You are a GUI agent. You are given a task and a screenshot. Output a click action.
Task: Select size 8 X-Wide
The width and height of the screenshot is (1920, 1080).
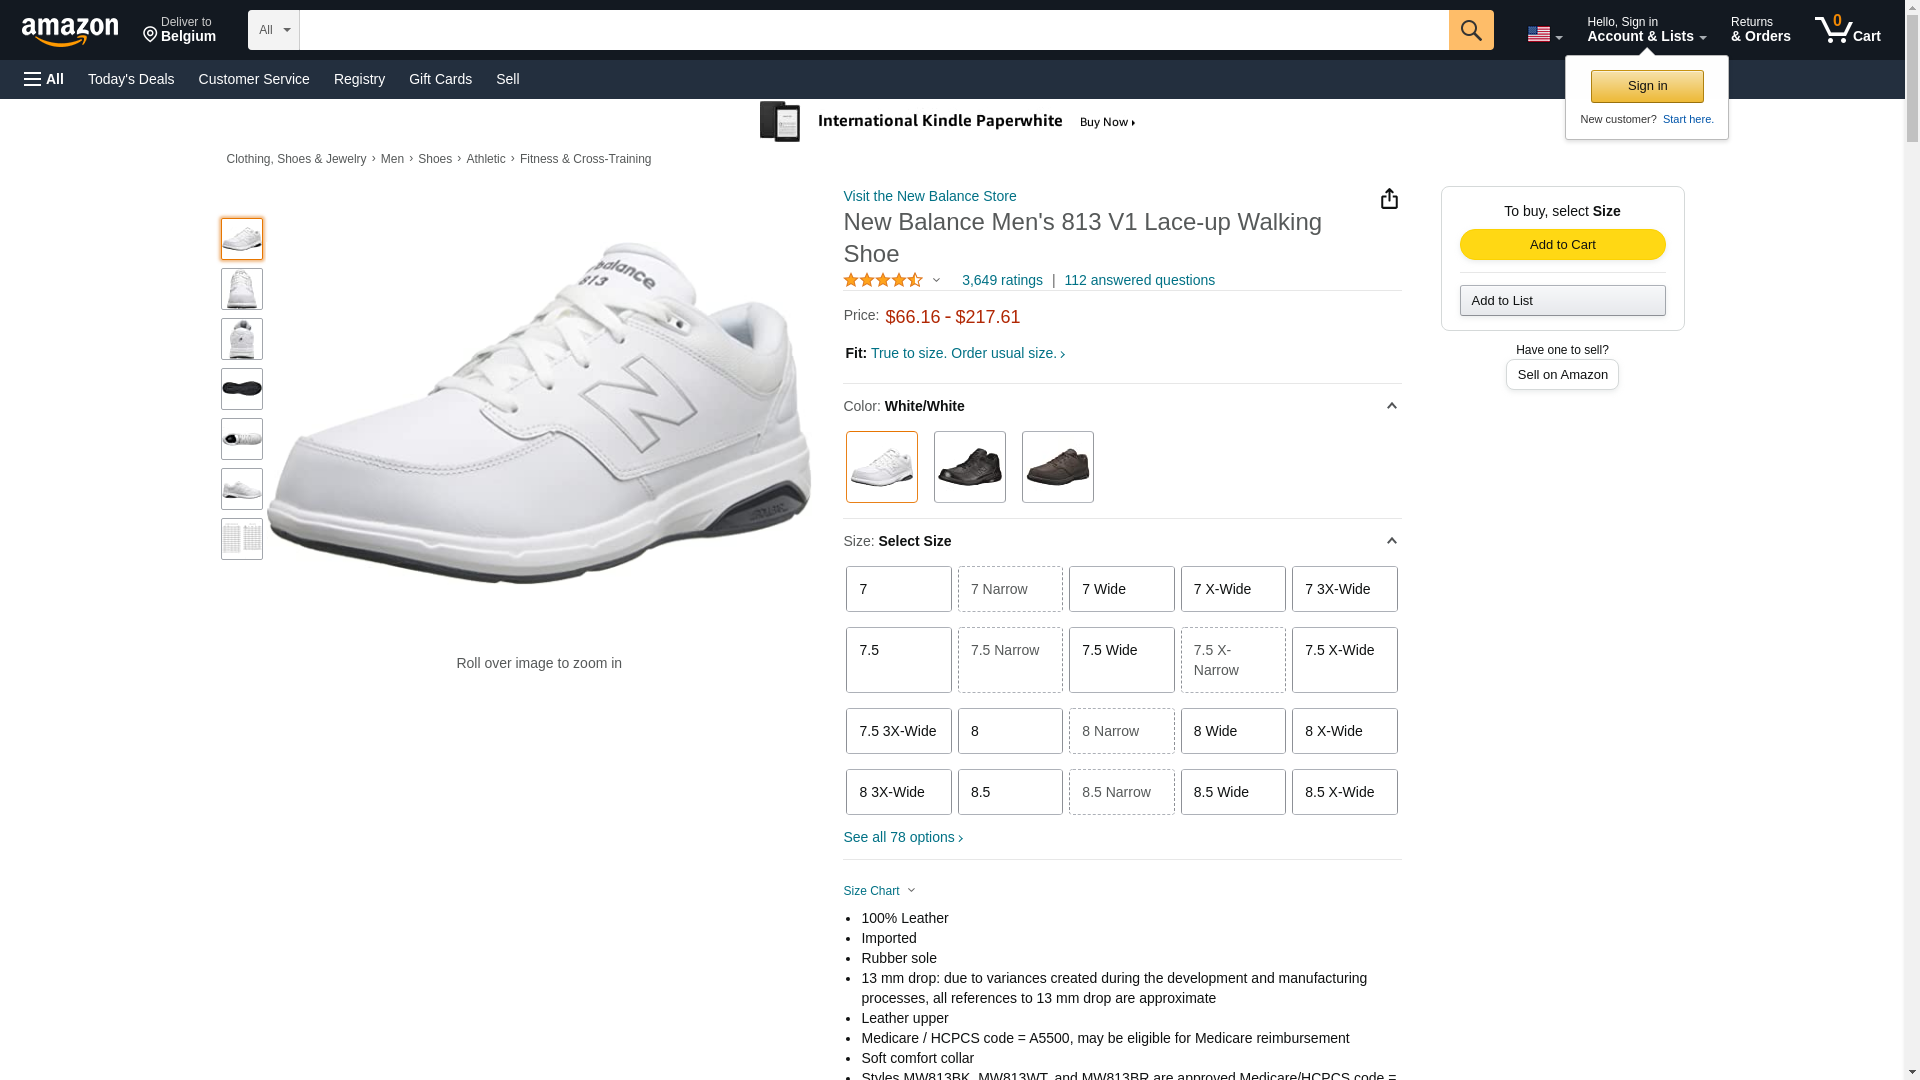pyautogui.click(x=1344, y=731)
